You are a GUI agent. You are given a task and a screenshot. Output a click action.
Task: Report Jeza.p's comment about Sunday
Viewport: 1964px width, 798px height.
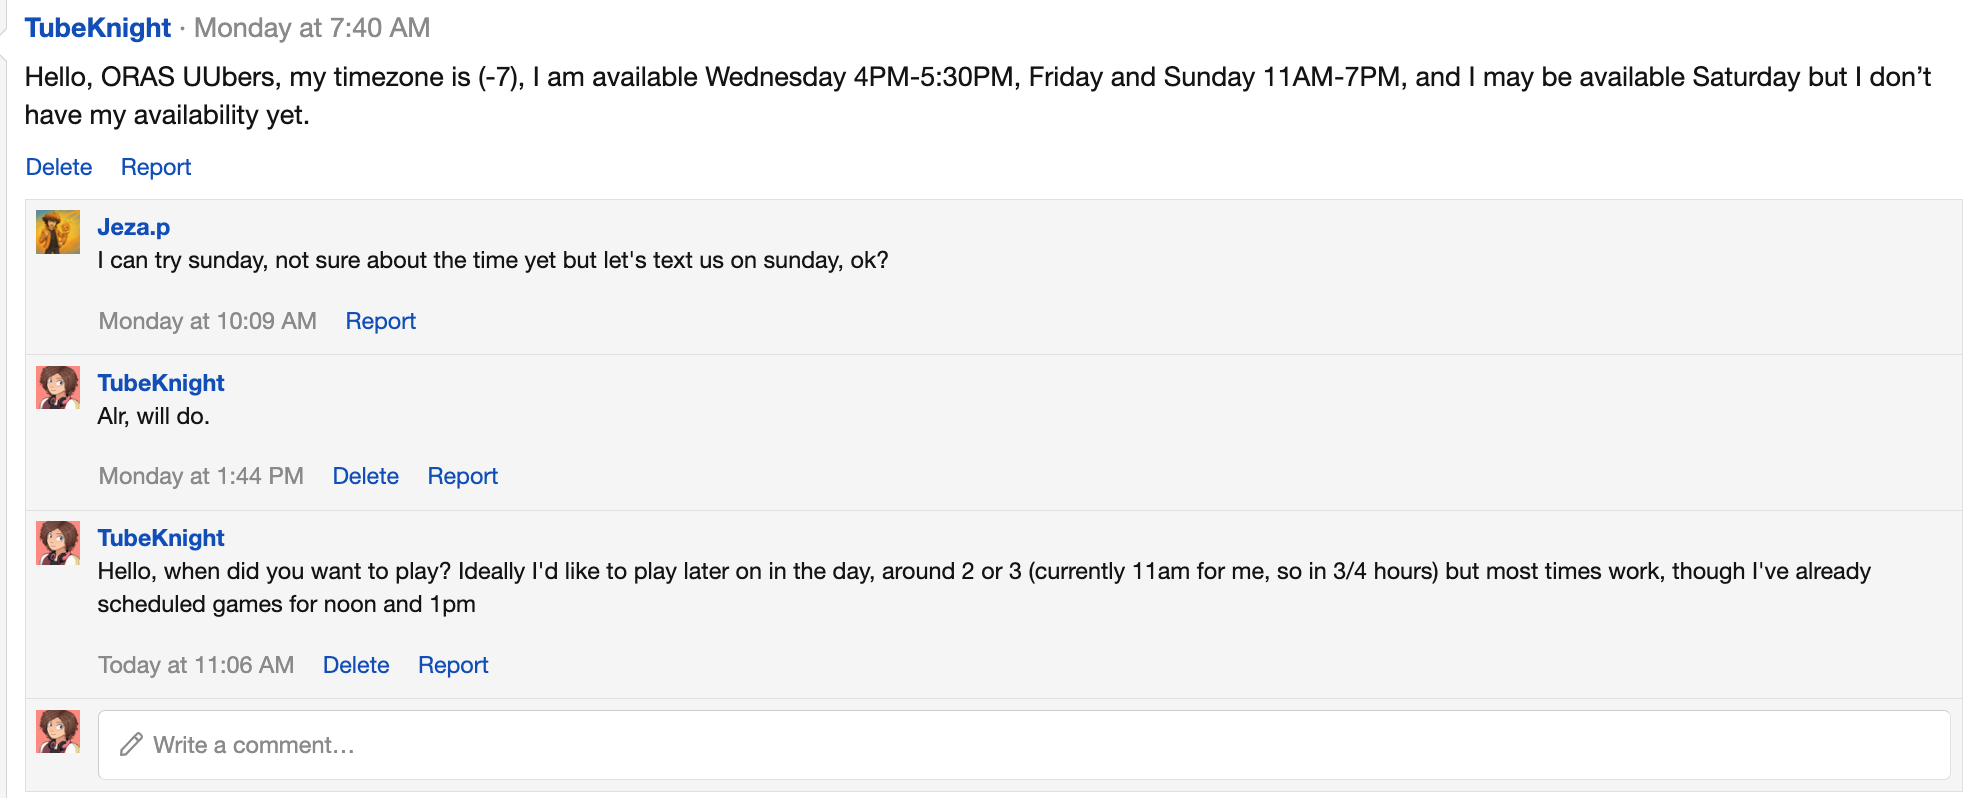click(x=380, y=321)
